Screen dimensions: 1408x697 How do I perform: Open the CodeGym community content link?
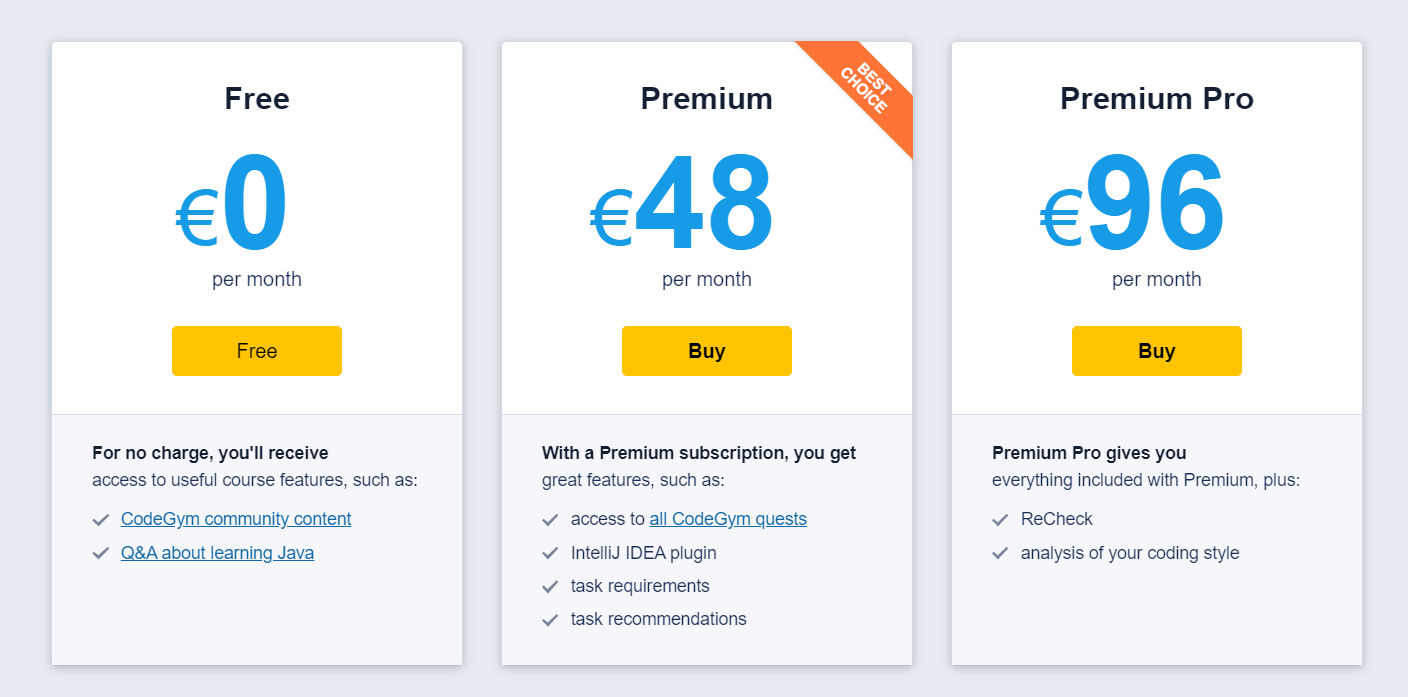click(236, 519)
